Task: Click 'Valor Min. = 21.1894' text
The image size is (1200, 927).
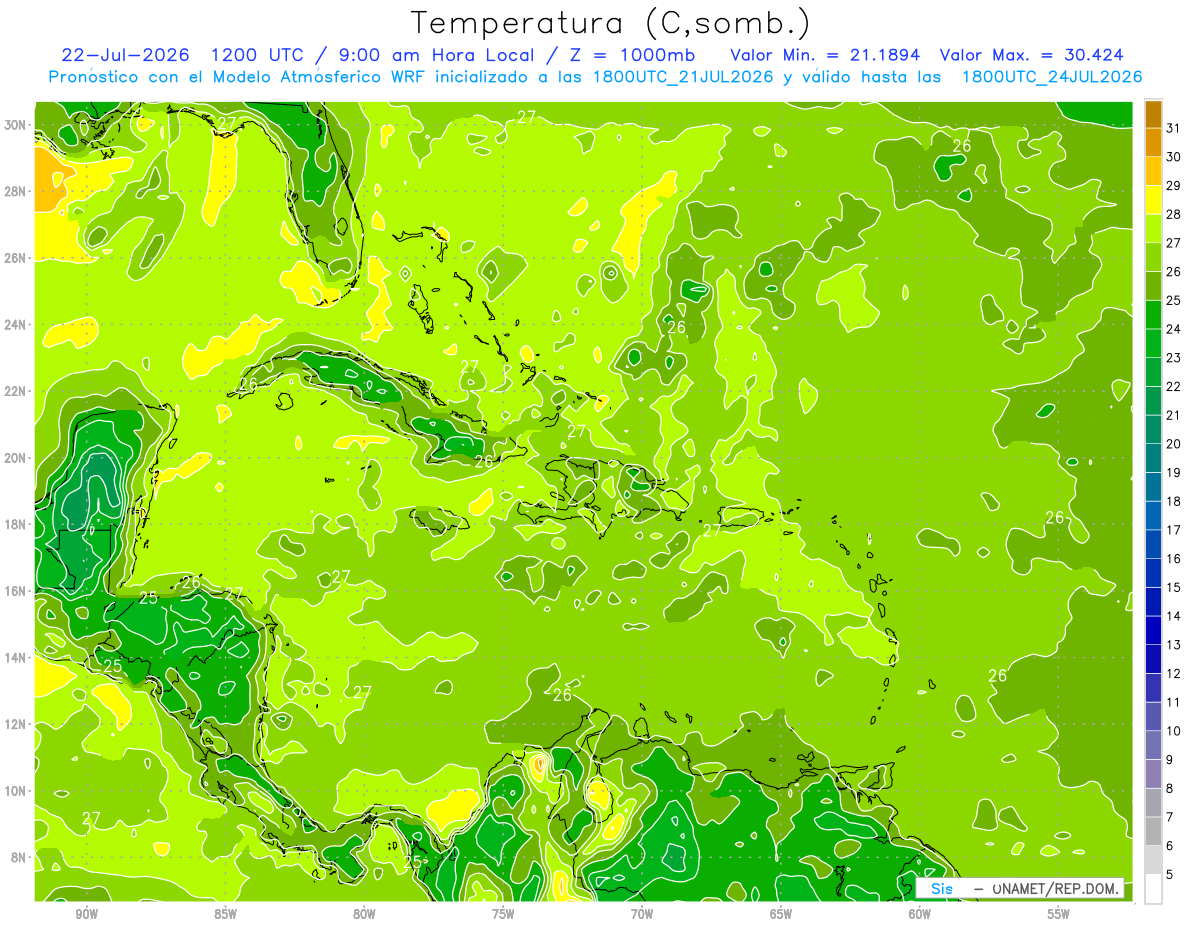Action: [x=825, y=55]
